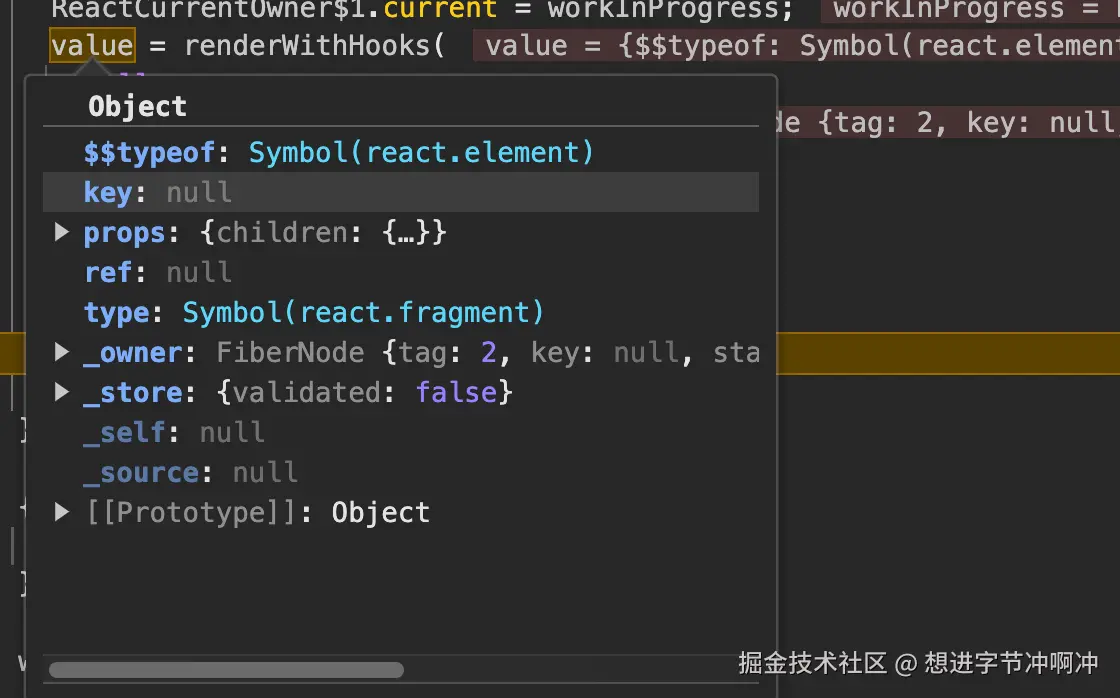The height and width of the screenshot is (698, 1120).
Task: Select the key: null property row
Action: click(400, 192)
